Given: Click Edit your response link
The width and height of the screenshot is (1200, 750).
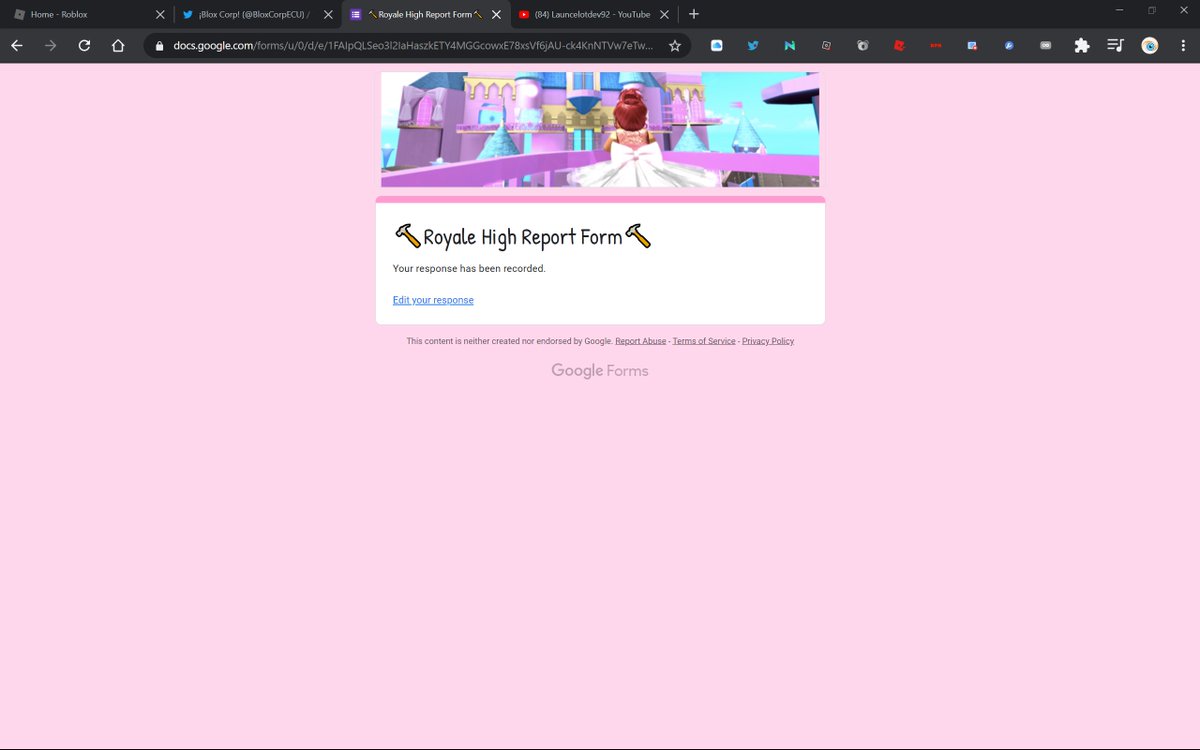Looking at the screenshot, I should tap(433, 300).
